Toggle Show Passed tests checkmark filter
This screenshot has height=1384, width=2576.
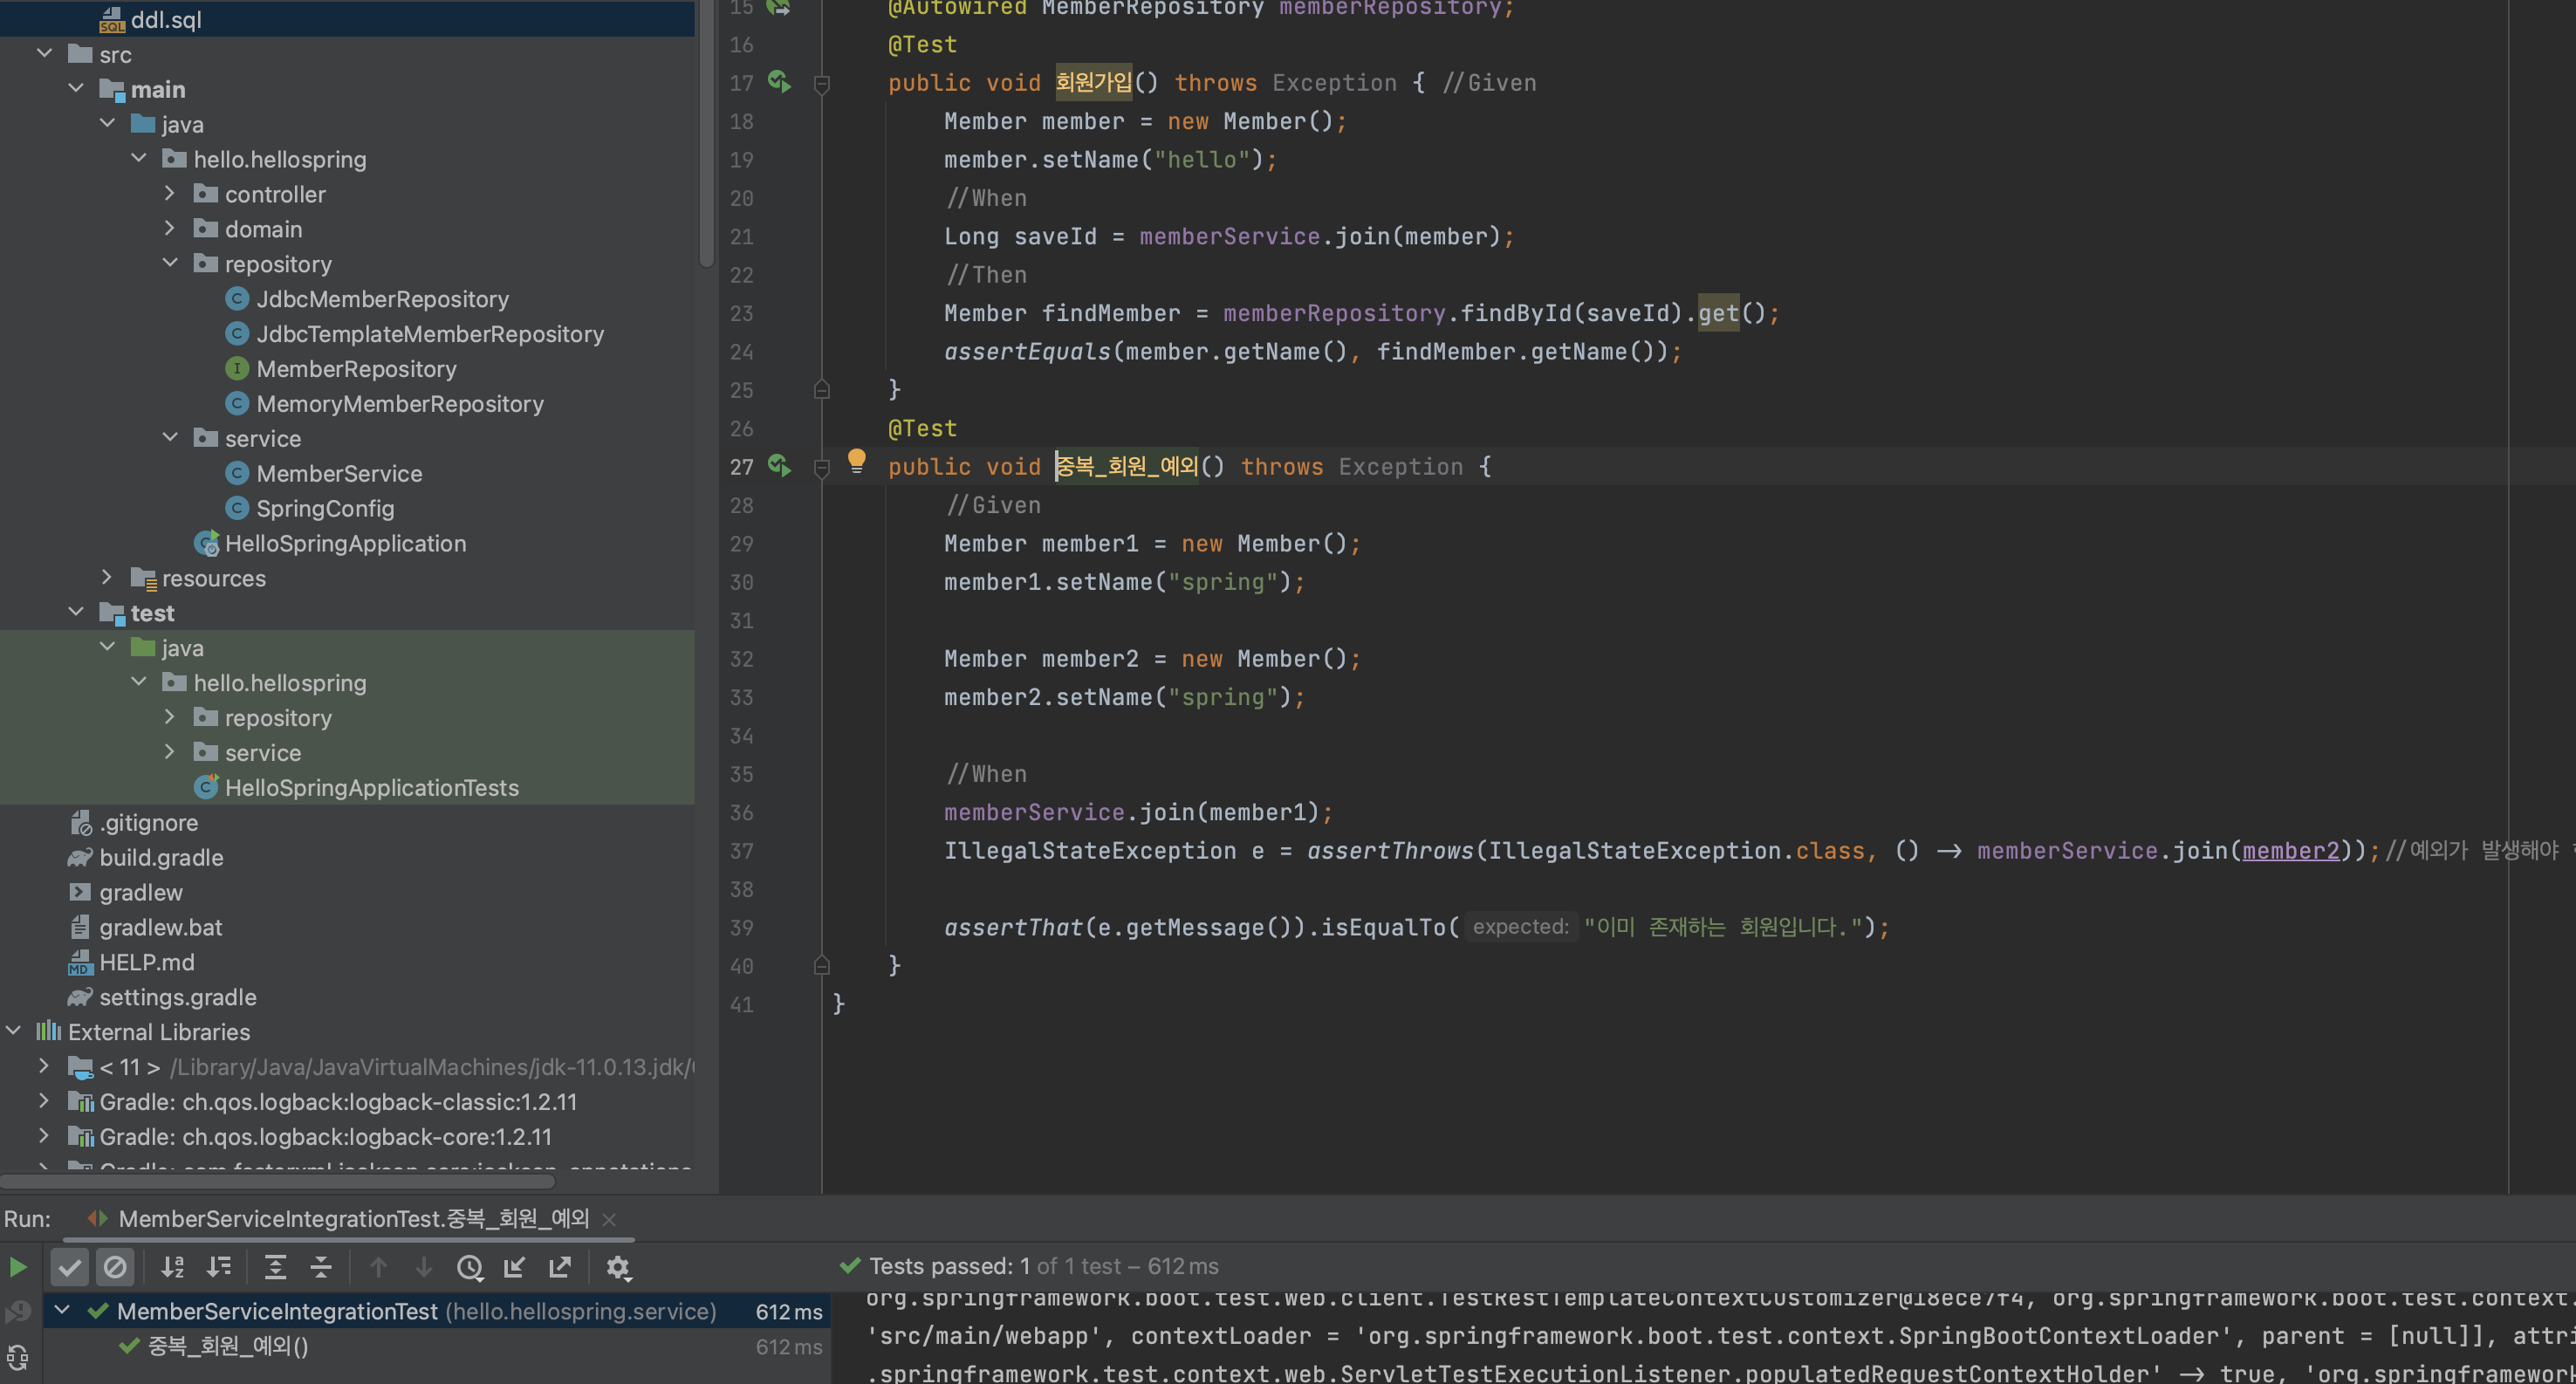[69, 1267]
